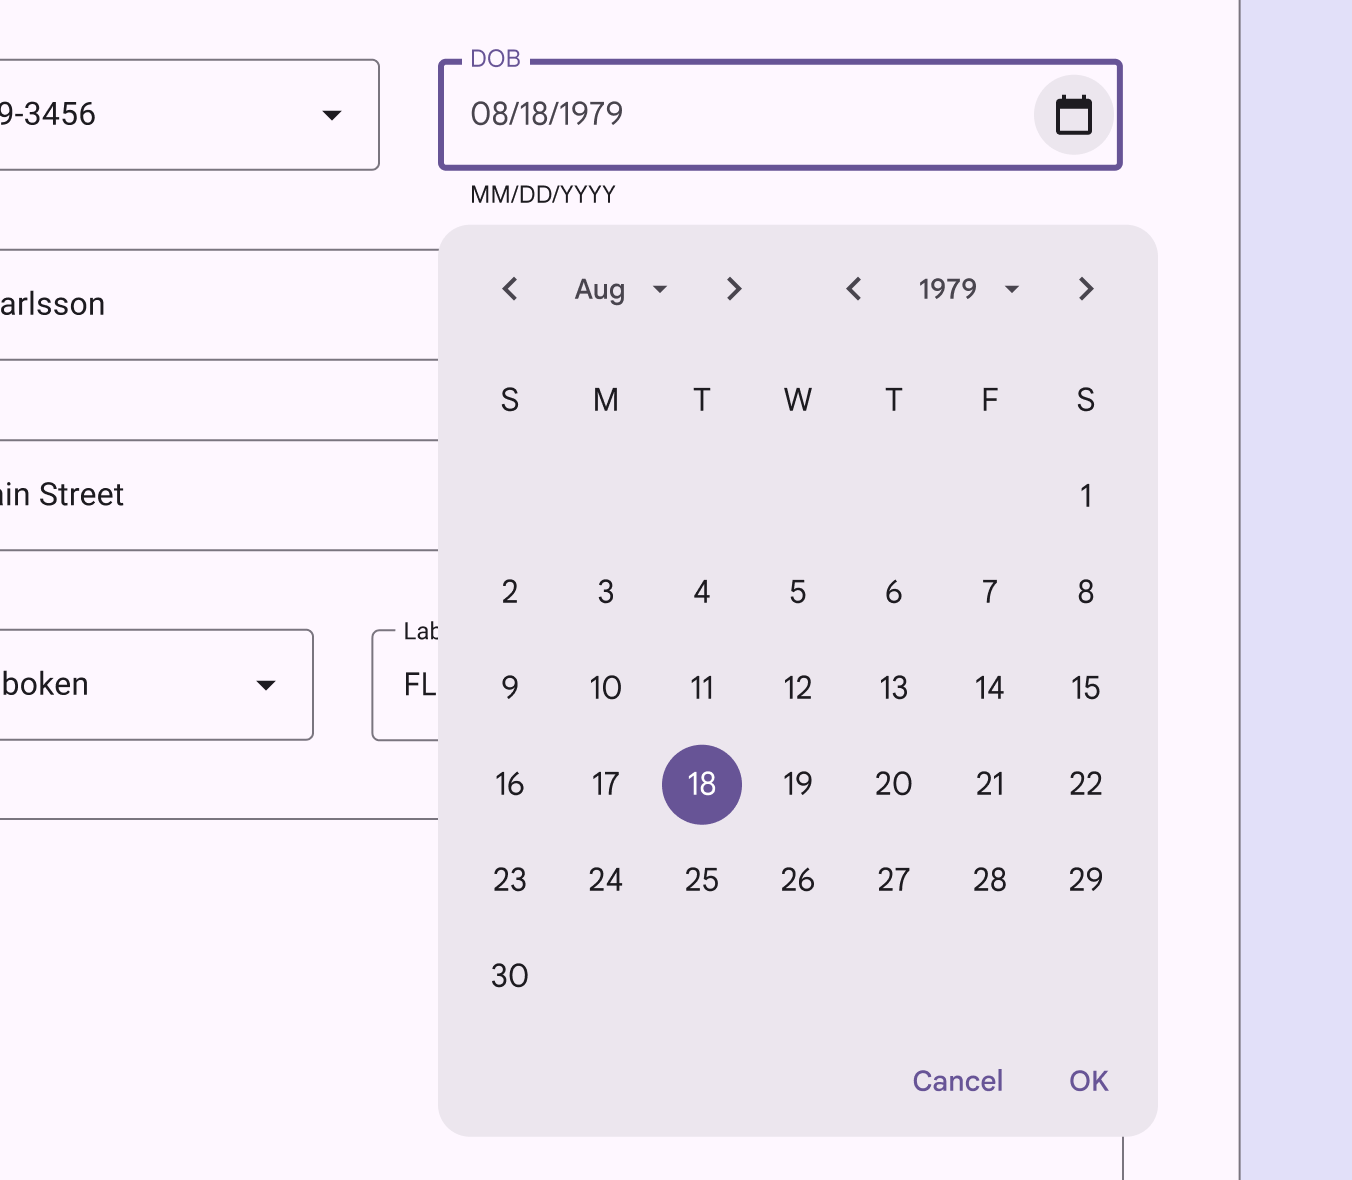This screenshot has height=1180, width=1352.
Task: Select day 25 on the calendar
Action: [x=702, y=880]
